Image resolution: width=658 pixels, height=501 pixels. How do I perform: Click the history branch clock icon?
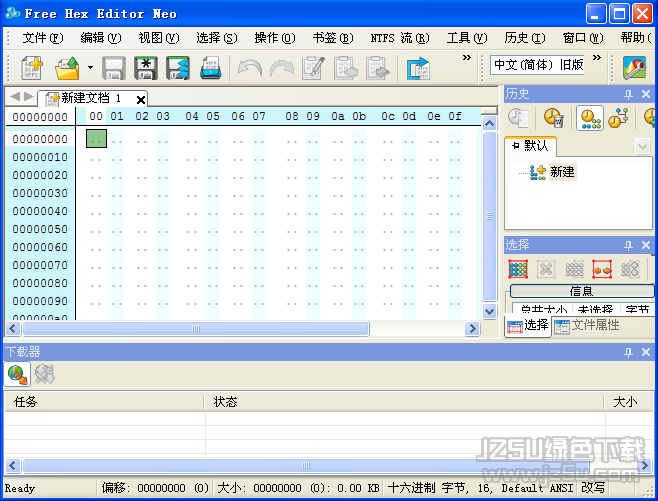(619, 118)
